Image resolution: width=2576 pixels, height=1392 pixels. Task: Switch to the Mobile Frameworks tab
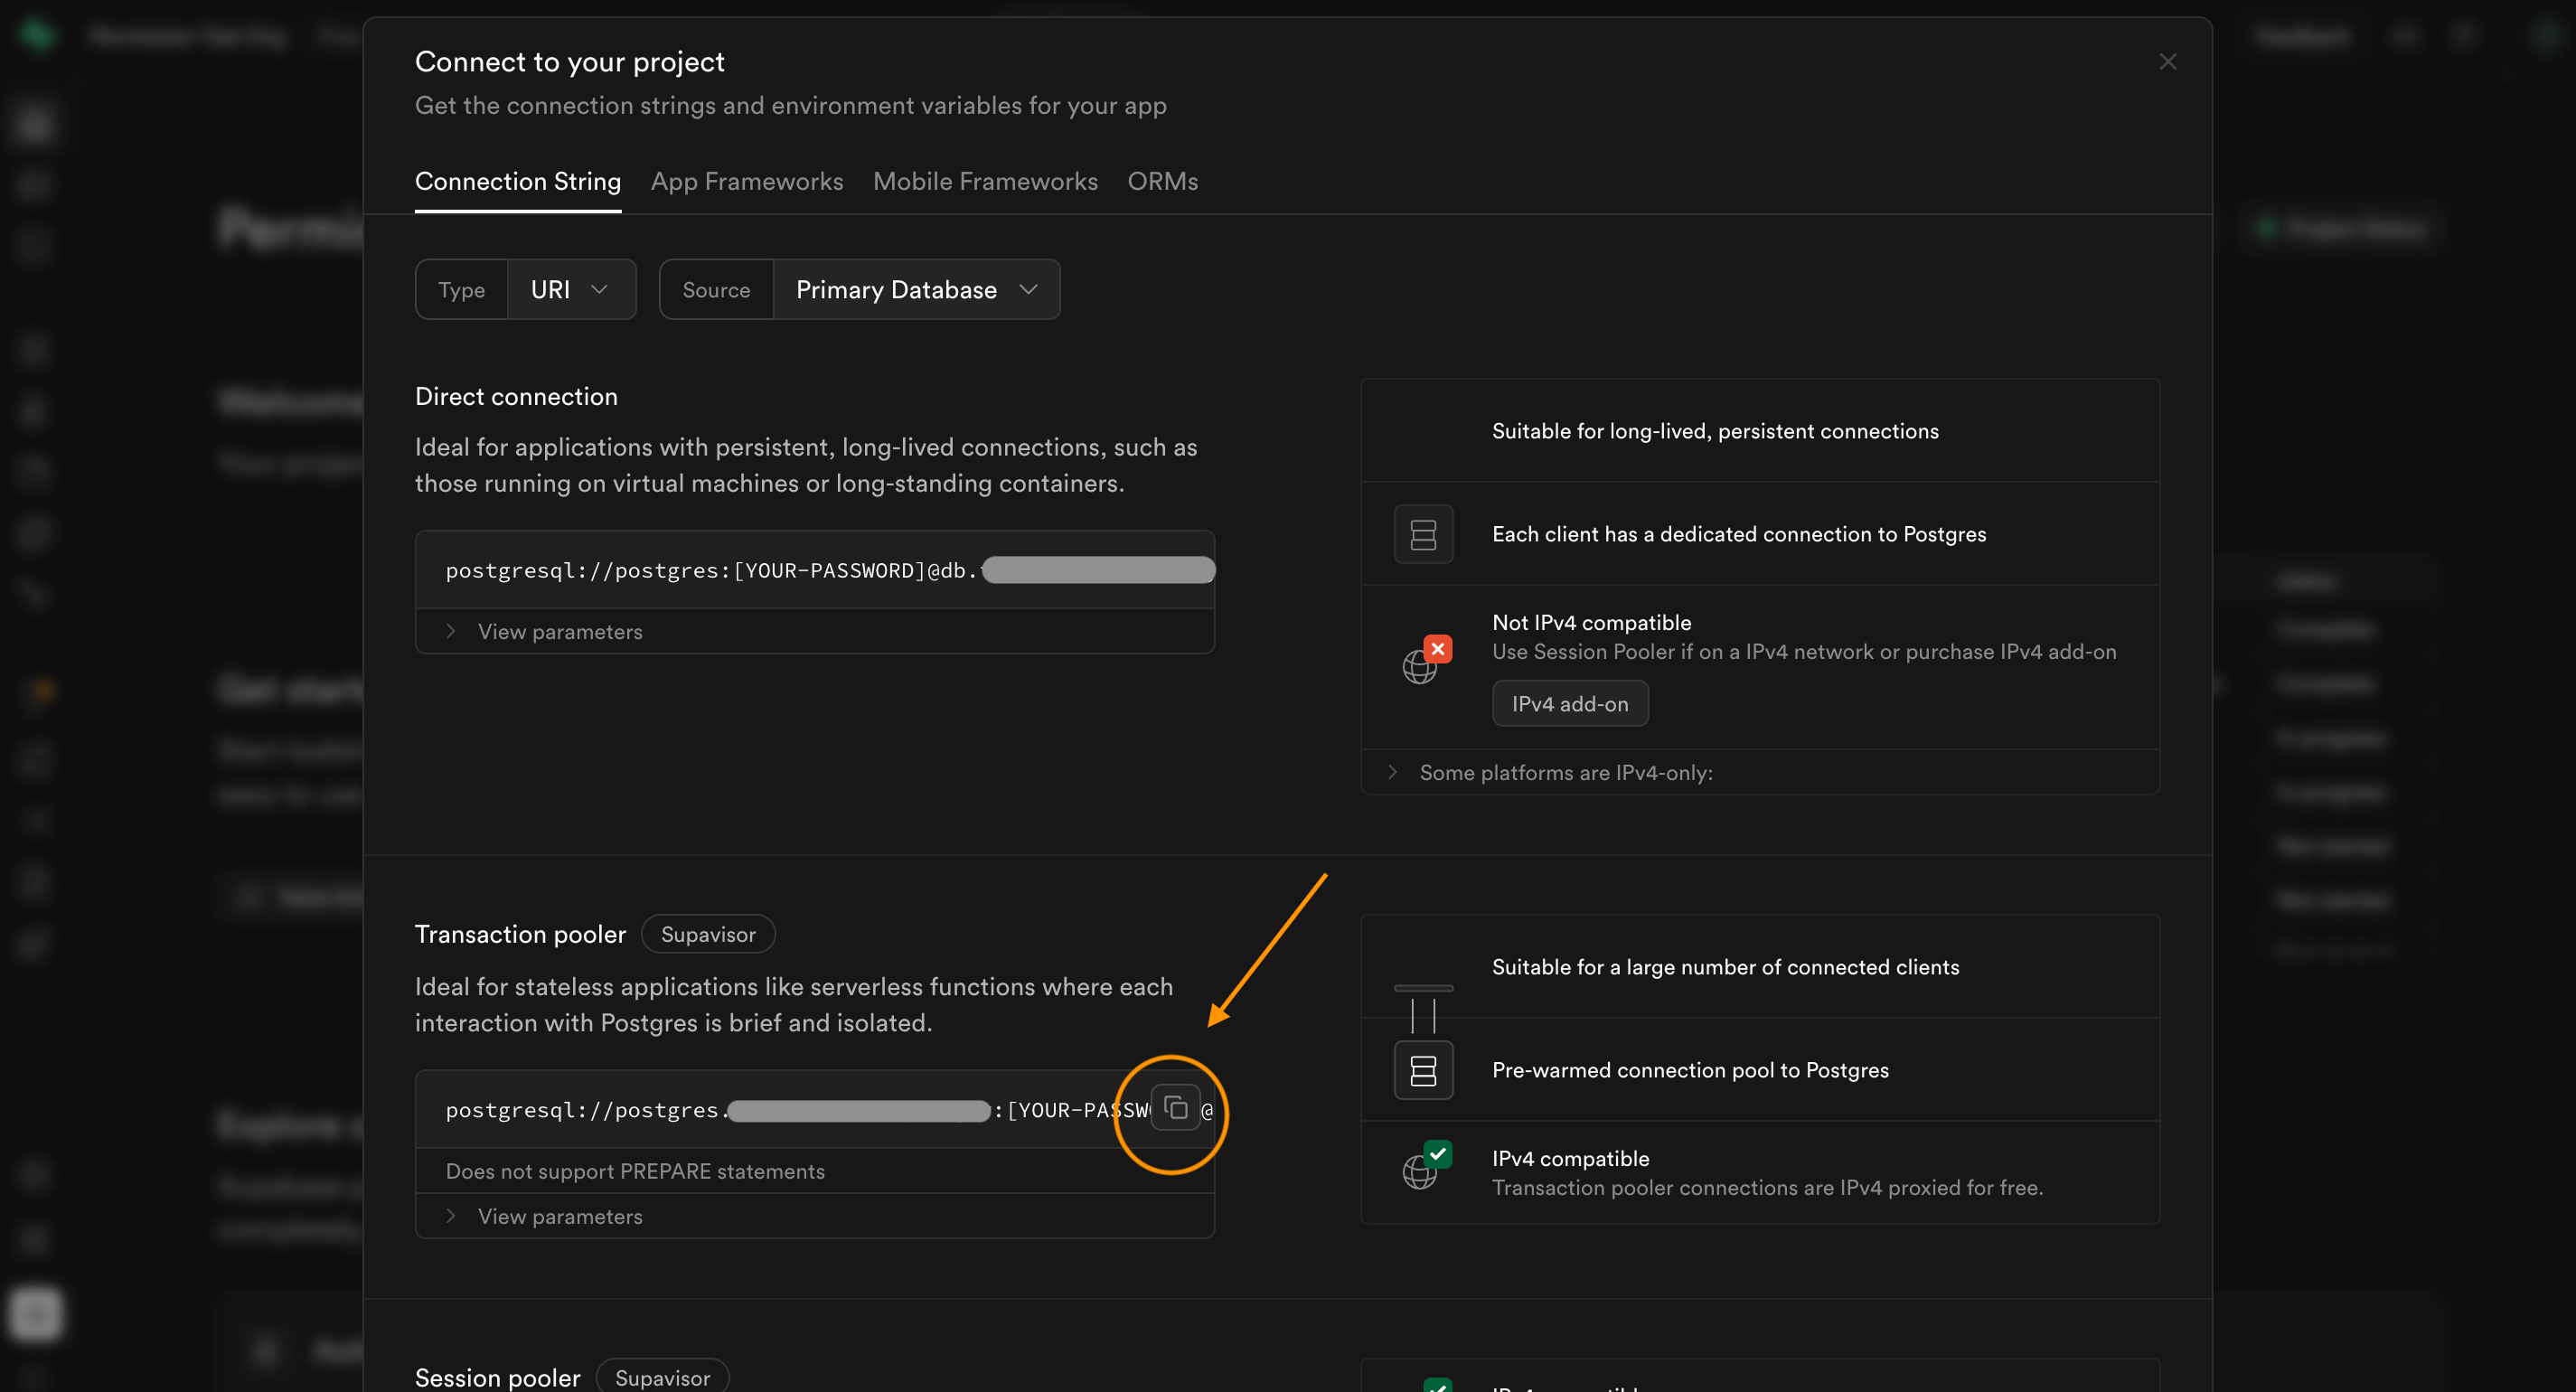984,181
